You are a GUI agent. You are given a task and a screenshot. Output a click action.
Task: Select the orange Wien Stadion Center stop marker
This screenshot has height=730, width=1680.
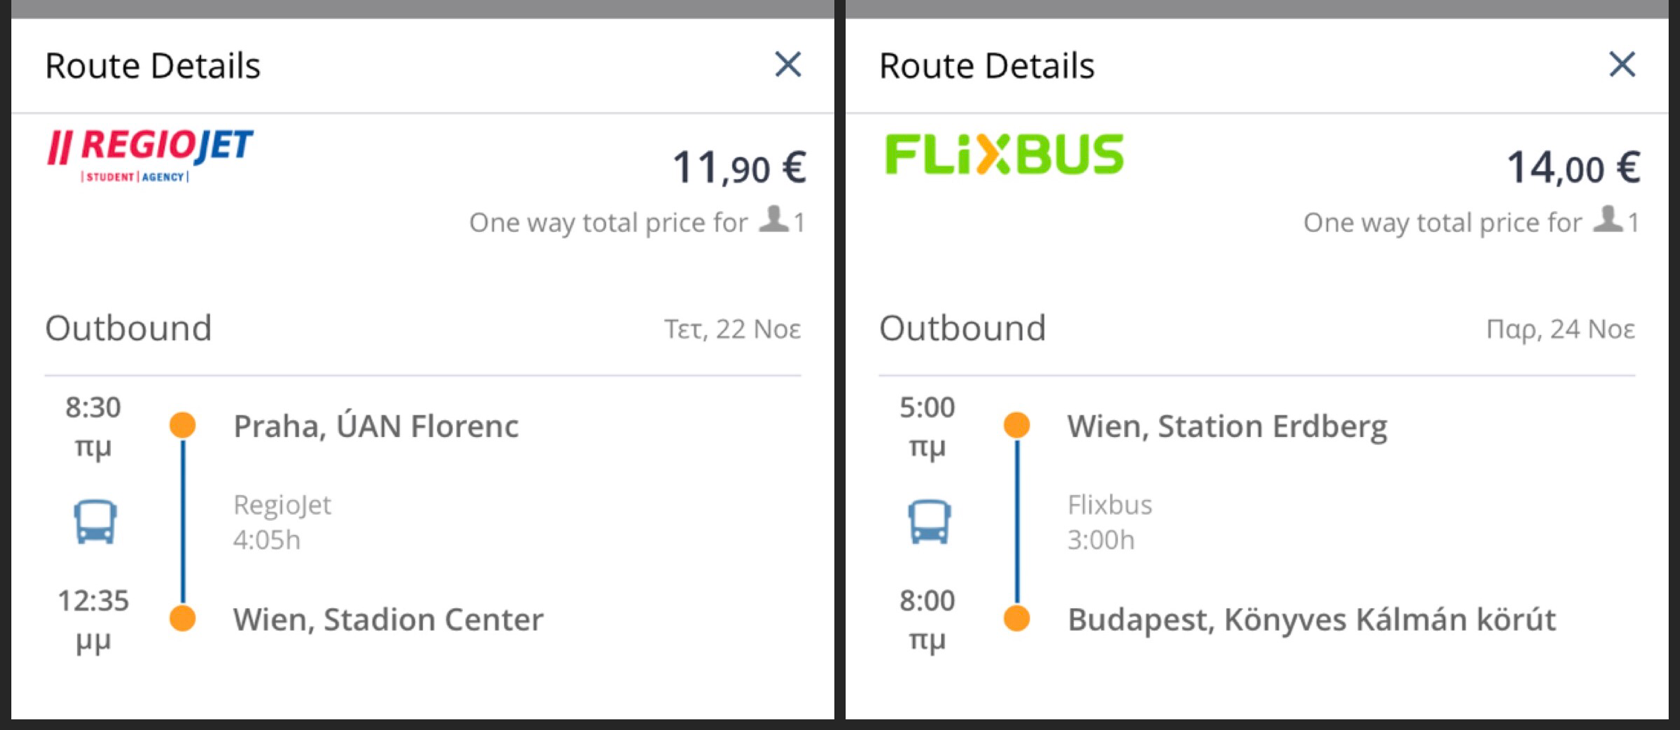tap(183, 618)
